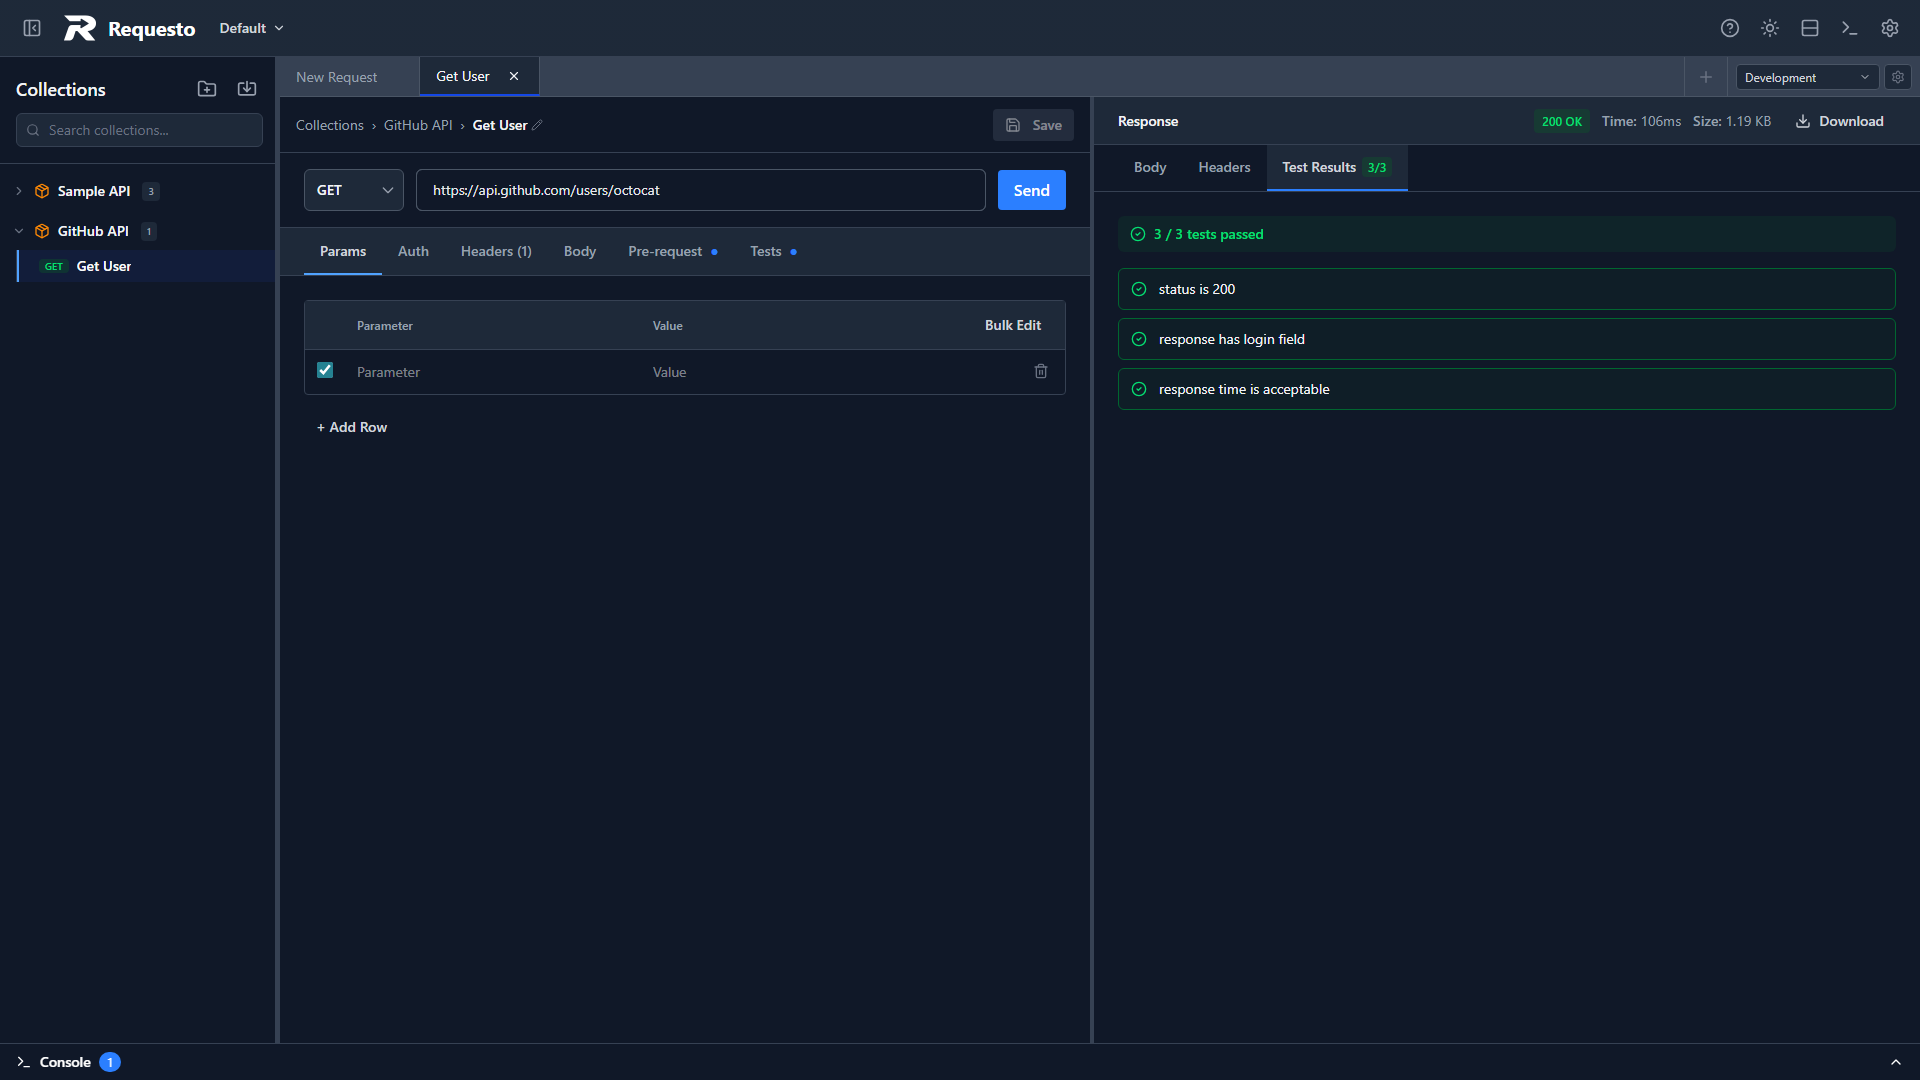Open the Pre-request tab

[673, 251]
